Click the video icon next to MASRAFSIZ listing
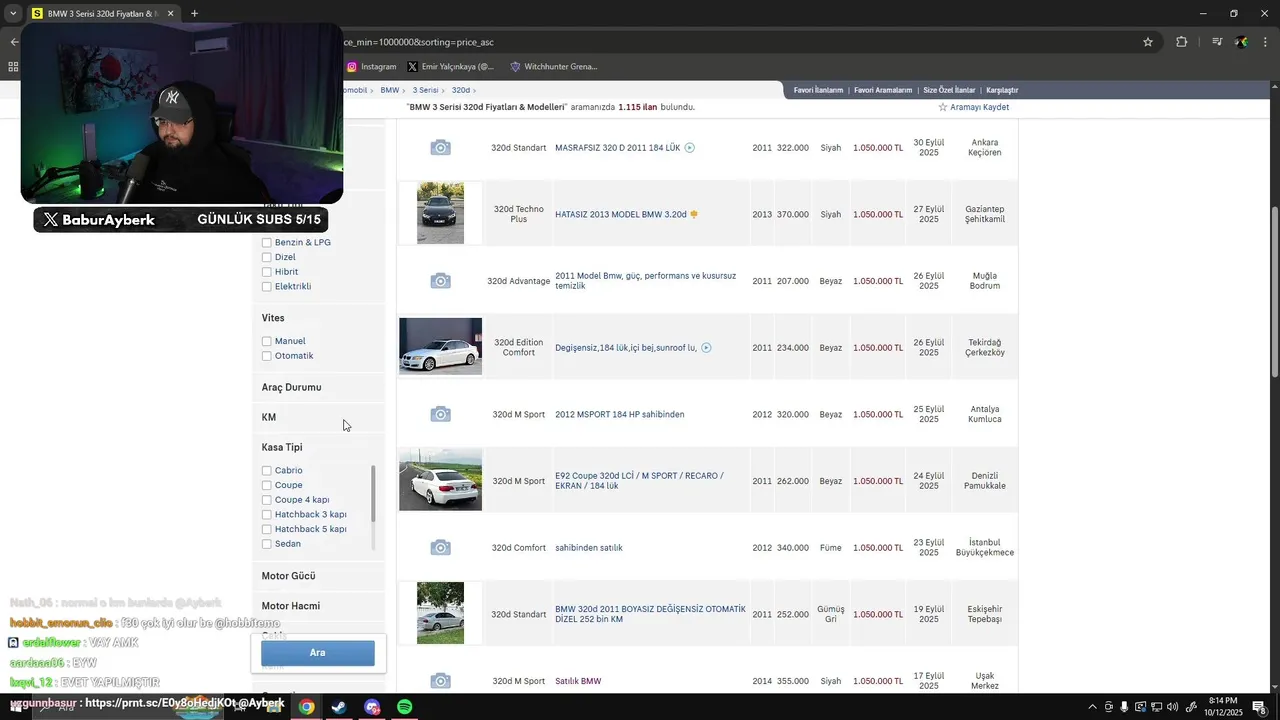This screenshot has height=720, width=1280. (x=690, y=148)
